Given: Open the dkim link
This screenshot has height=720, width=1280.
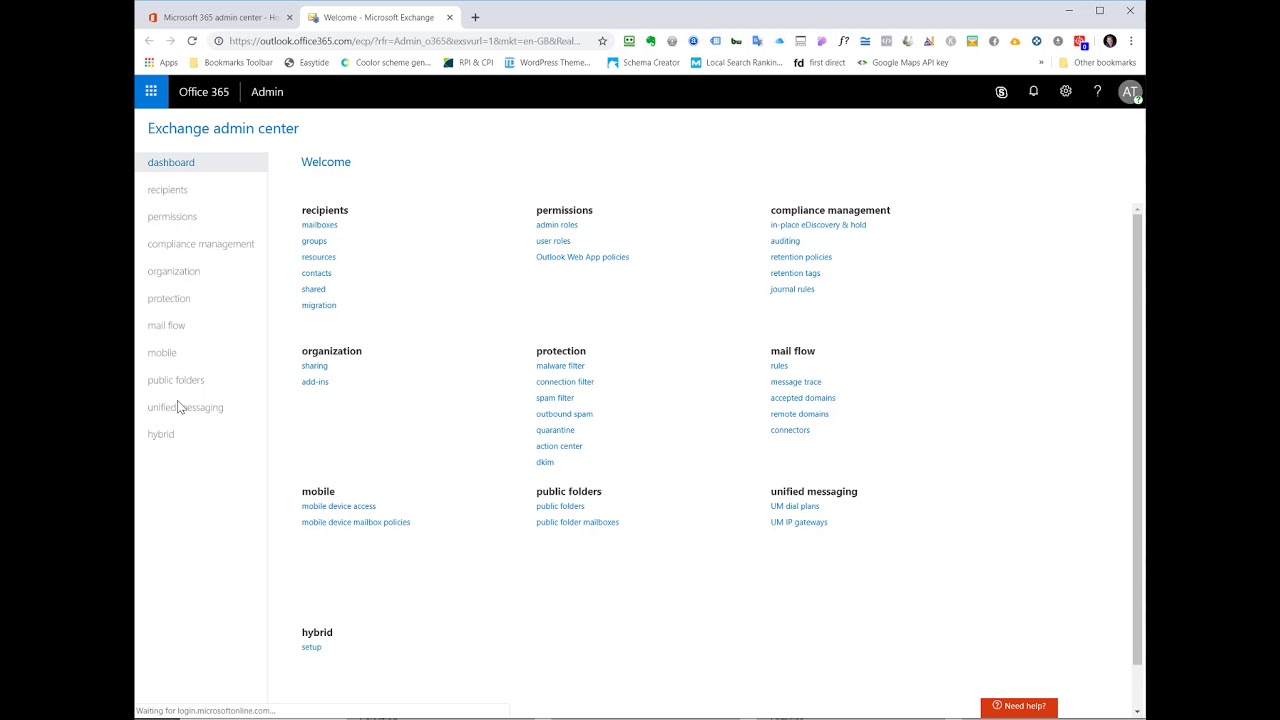Looking at the screenshot, I should pyautogui.click(x=545, y=462).
